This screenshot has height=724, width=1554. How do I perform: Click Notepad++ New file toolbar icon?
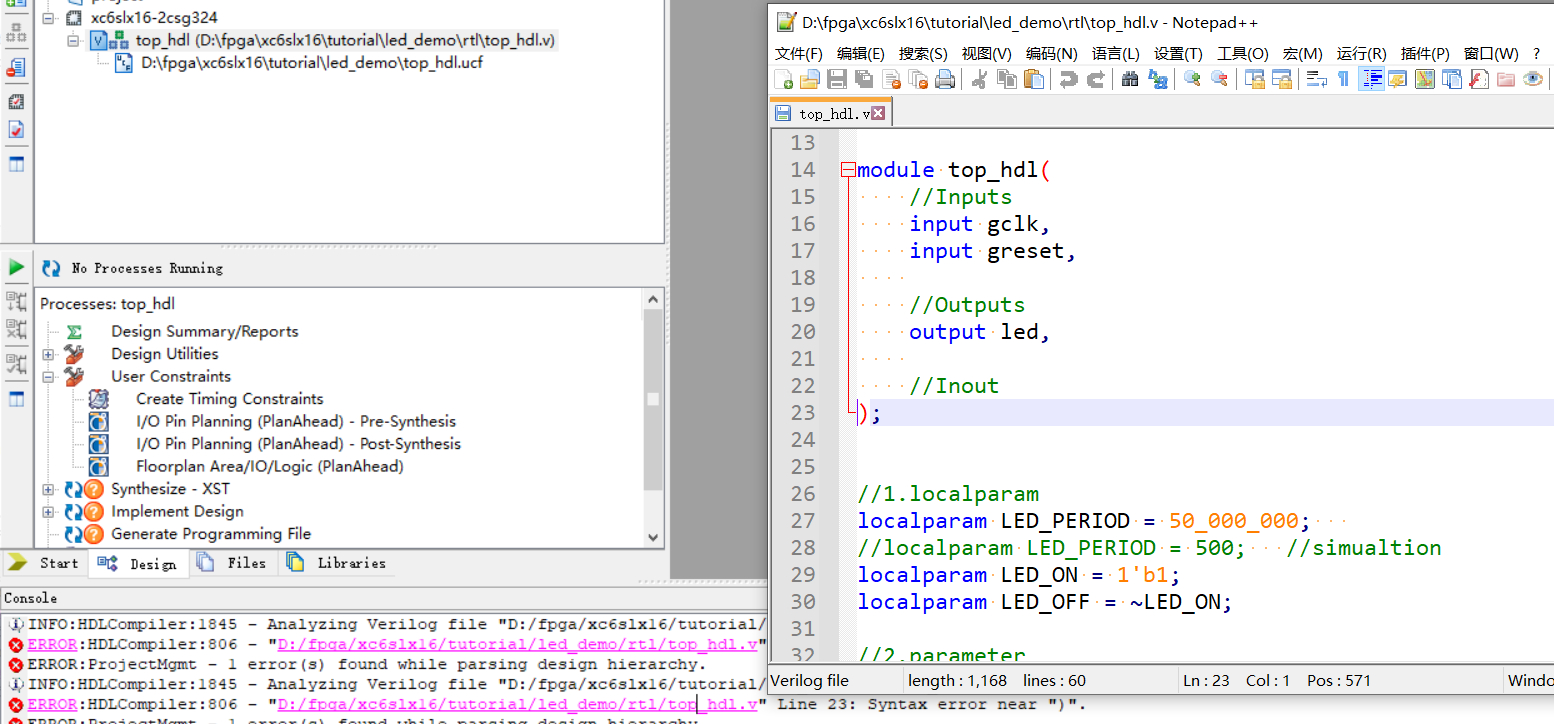(784, 80)
